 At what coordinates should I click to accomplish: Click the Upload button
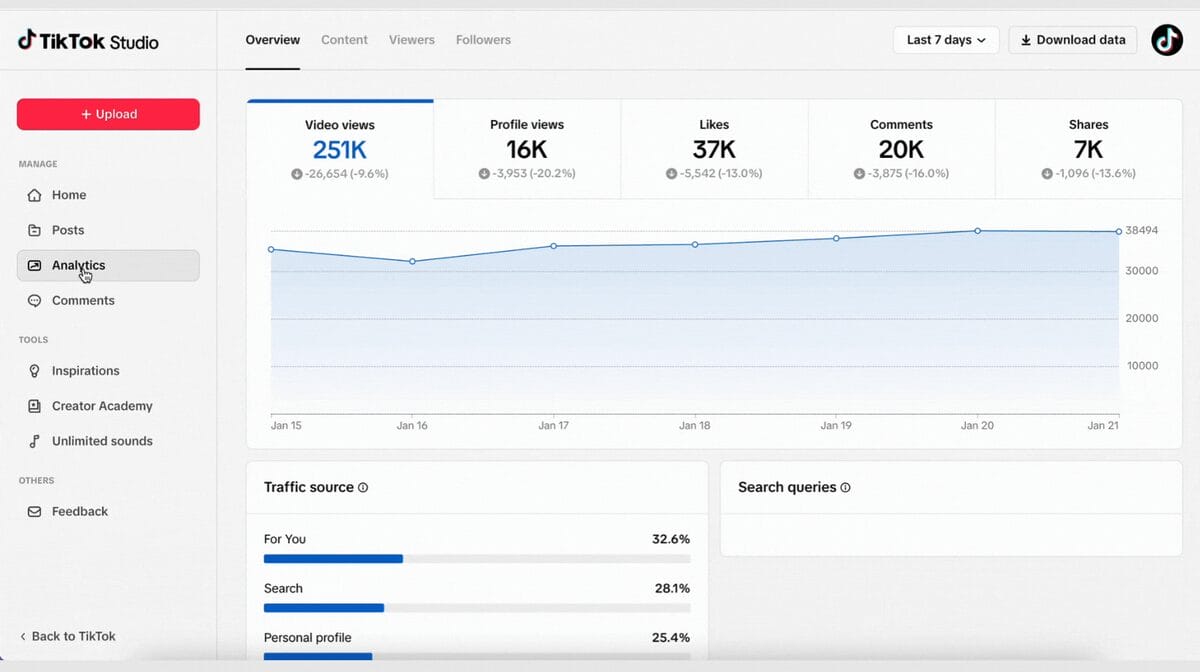tap(107, 114)
